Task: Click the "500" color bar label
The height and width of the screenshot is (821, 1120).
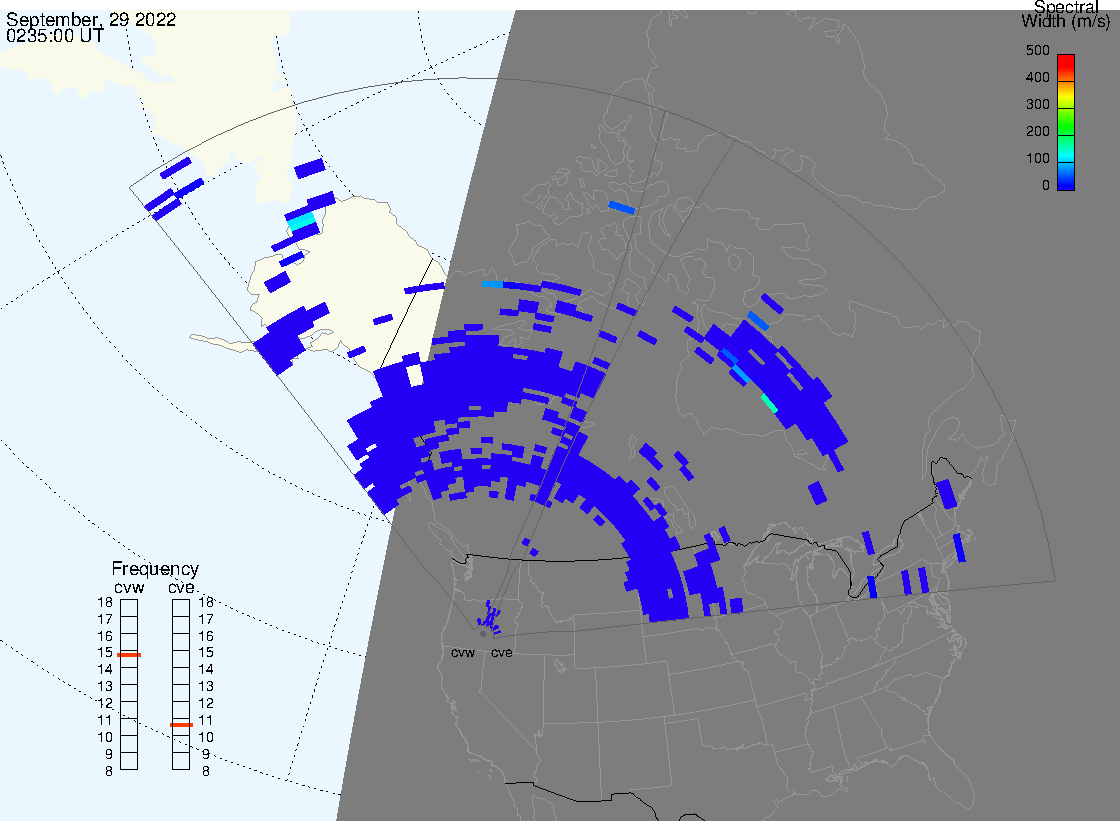Action: pos(1037,50)
